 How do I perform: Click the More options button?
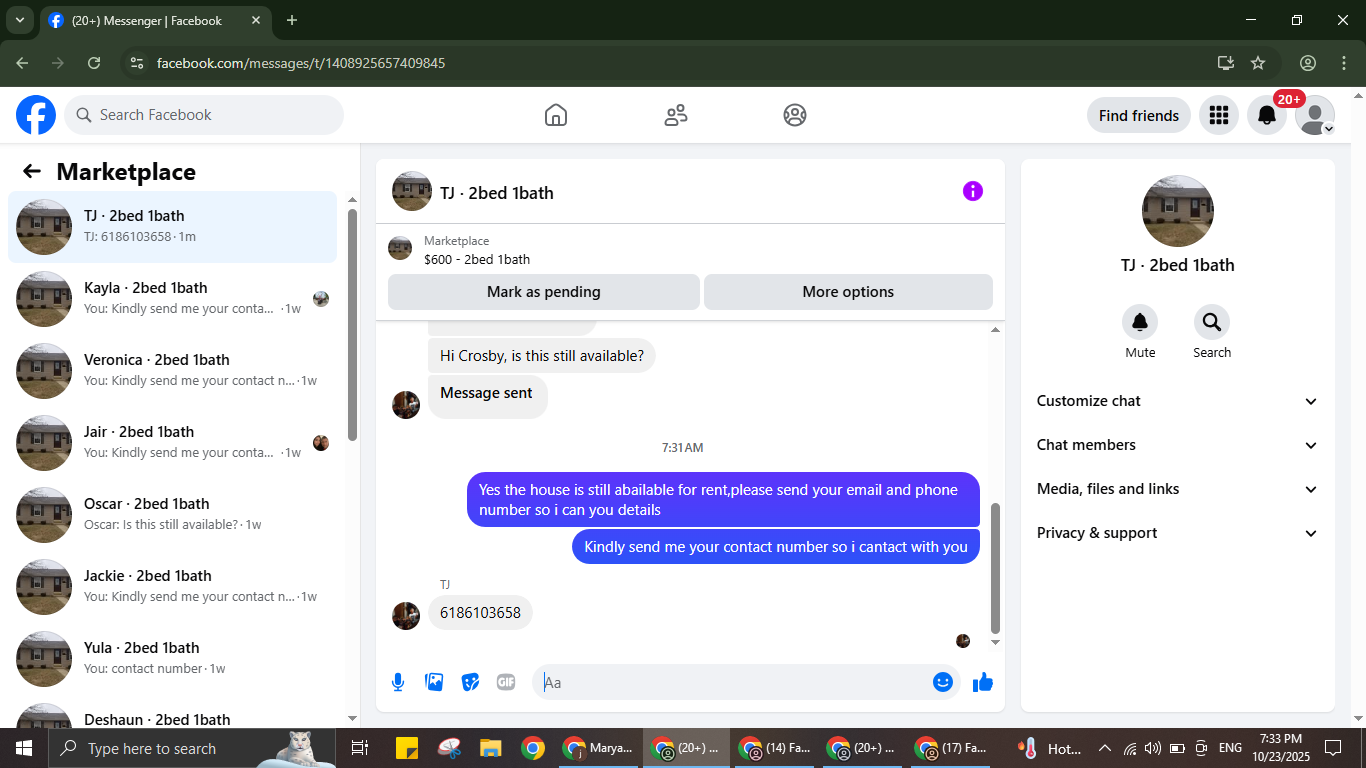[848, 292]
